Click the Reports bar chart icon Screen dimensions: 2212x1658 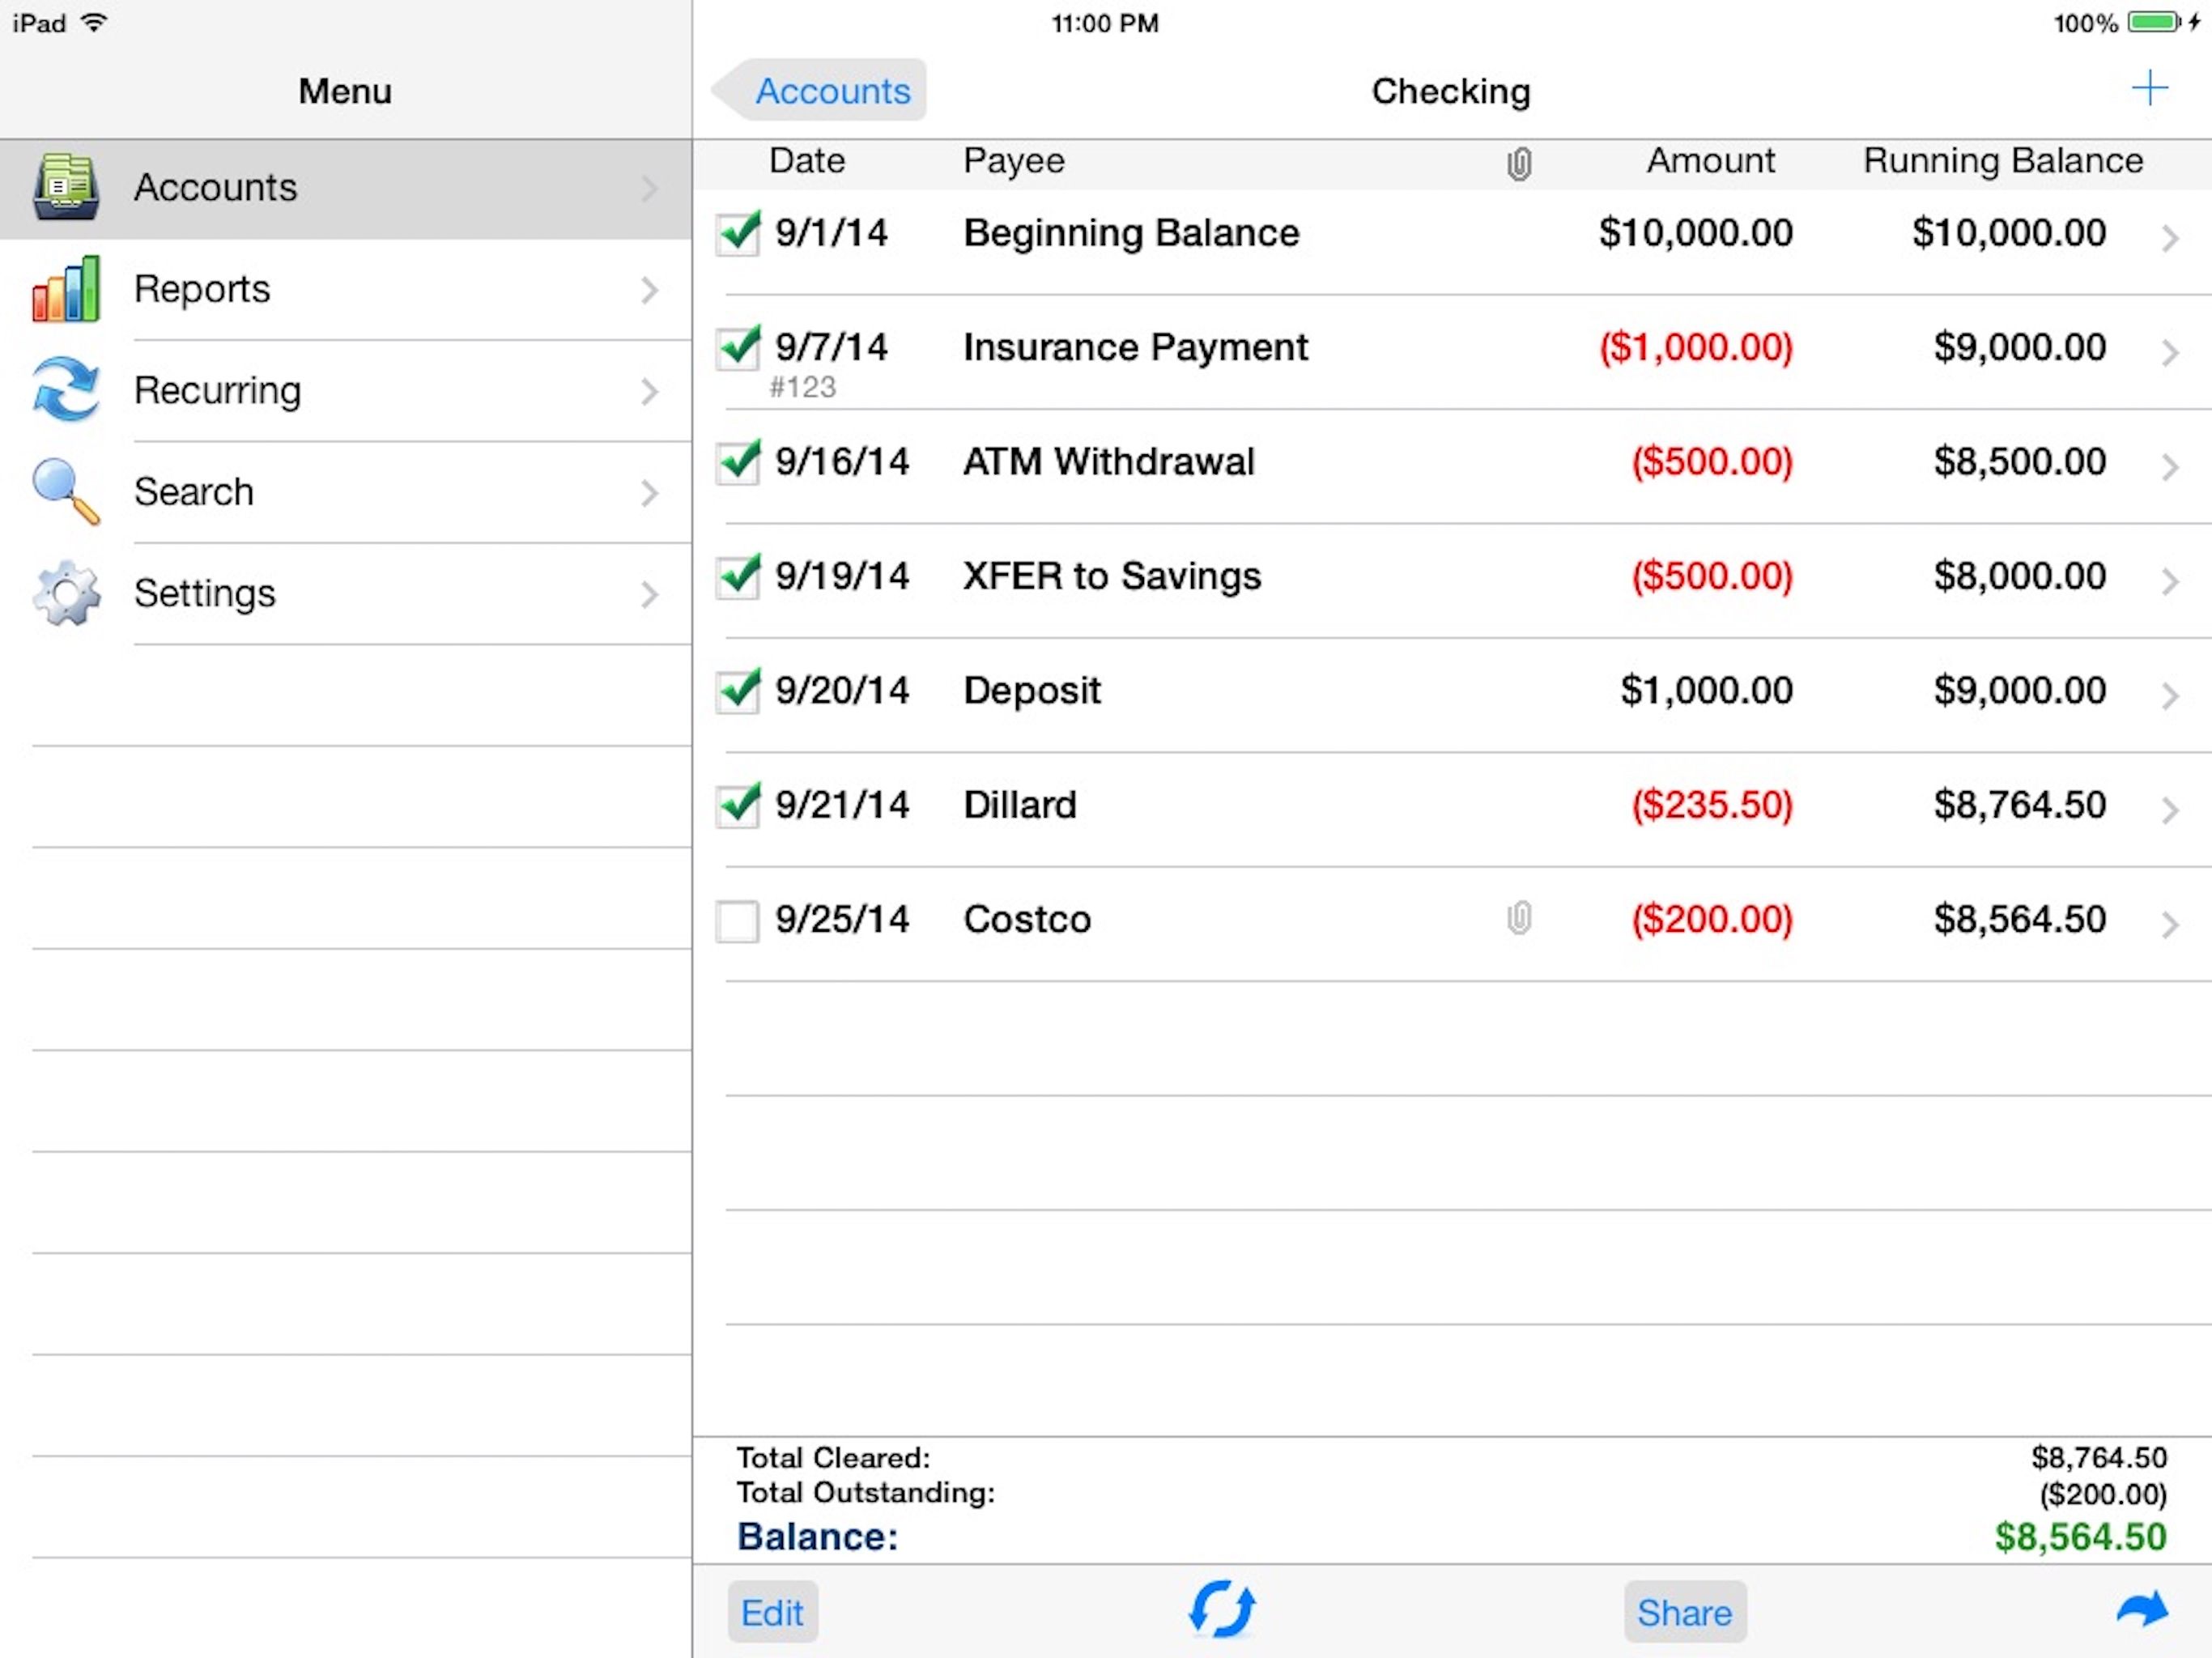pyautogui.click(x=66, y=289)
